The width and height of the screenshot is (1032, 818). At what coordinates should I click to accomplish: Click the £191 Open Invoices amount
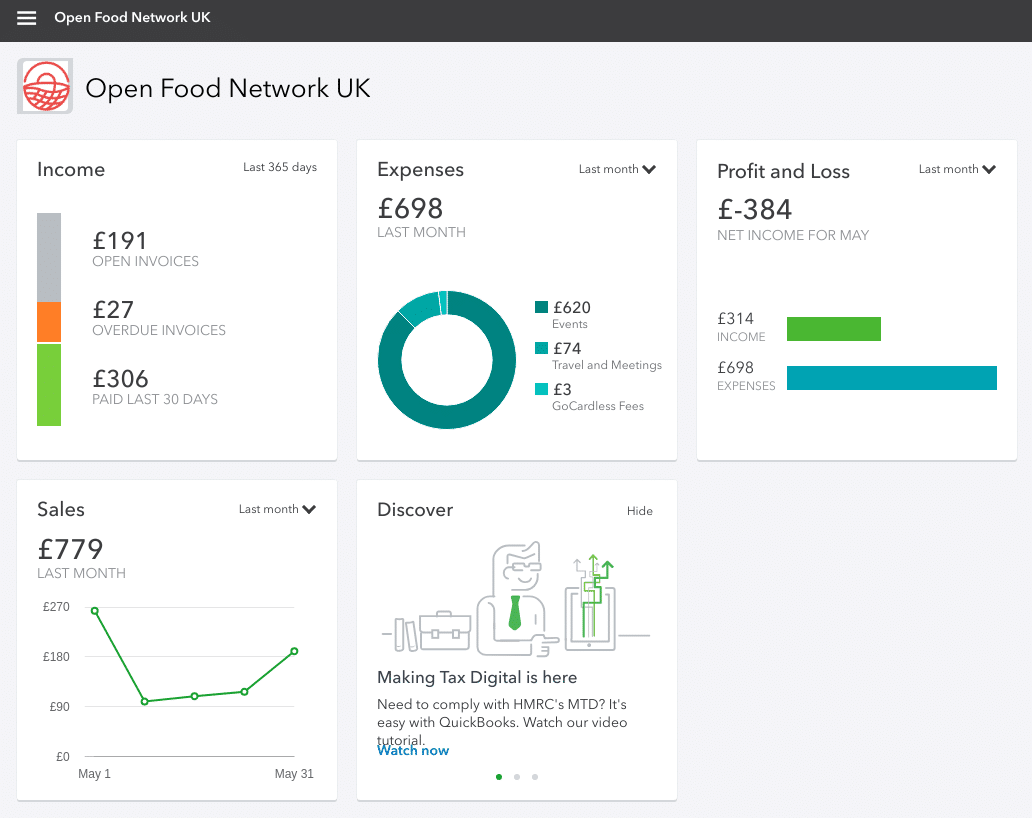(x=120, y=240)
